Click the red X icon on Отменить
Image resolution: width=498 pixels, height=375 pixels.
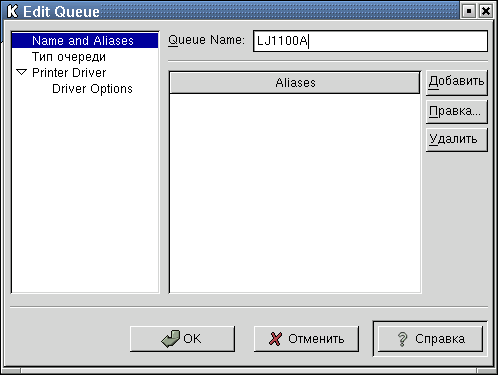point(275,339)
